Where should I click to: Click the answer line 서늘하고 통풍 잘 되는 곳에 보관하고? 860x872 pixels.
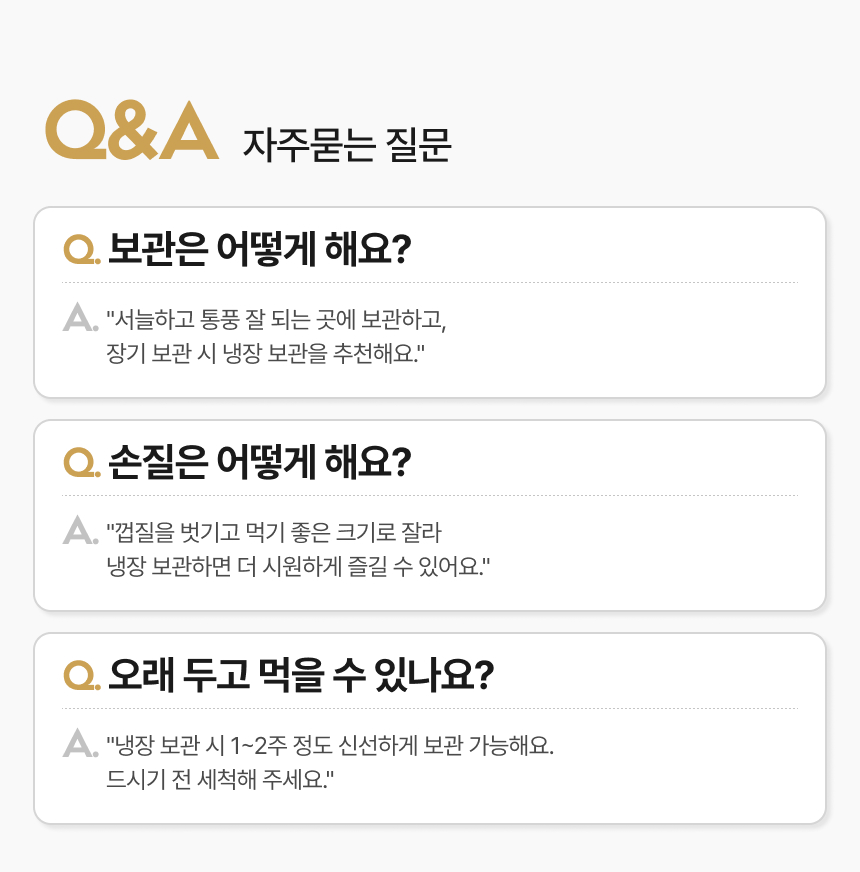tap(276, 321)
